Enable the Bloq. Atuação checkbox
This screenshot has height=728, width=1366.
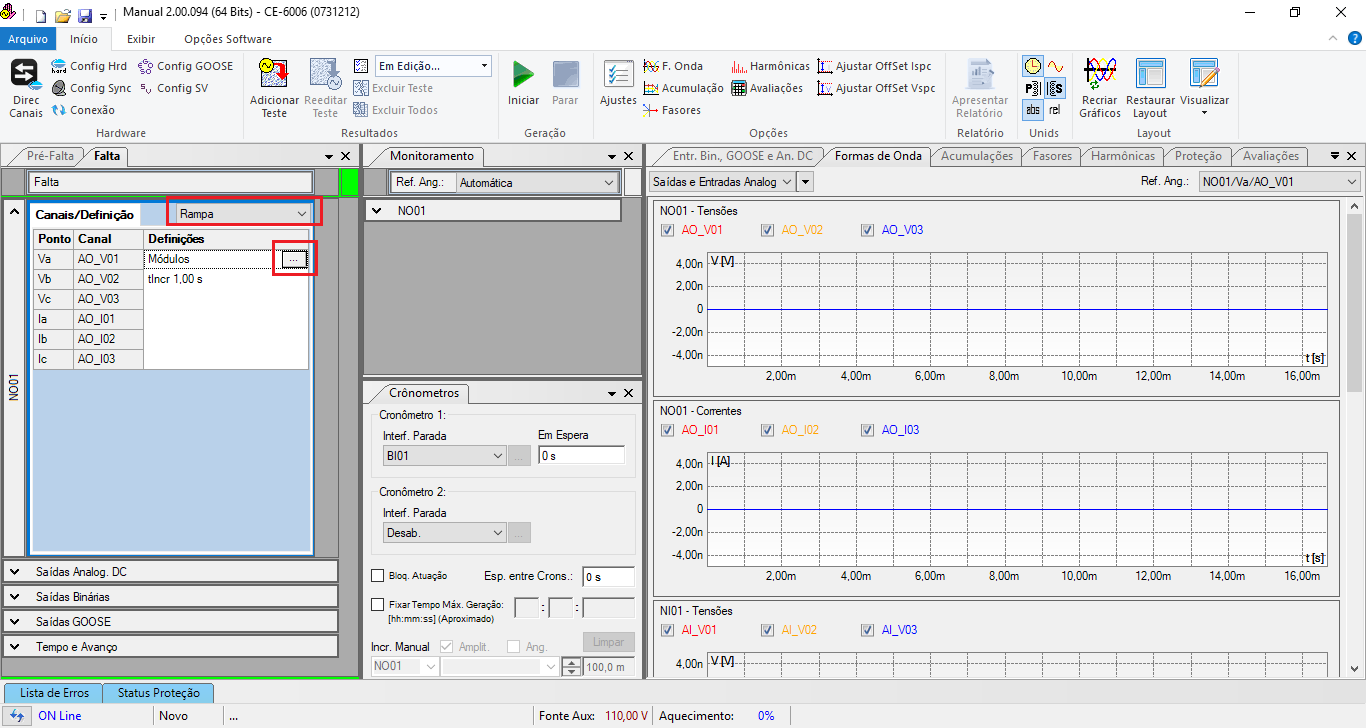pyautogui.click(x=377, y=575)
